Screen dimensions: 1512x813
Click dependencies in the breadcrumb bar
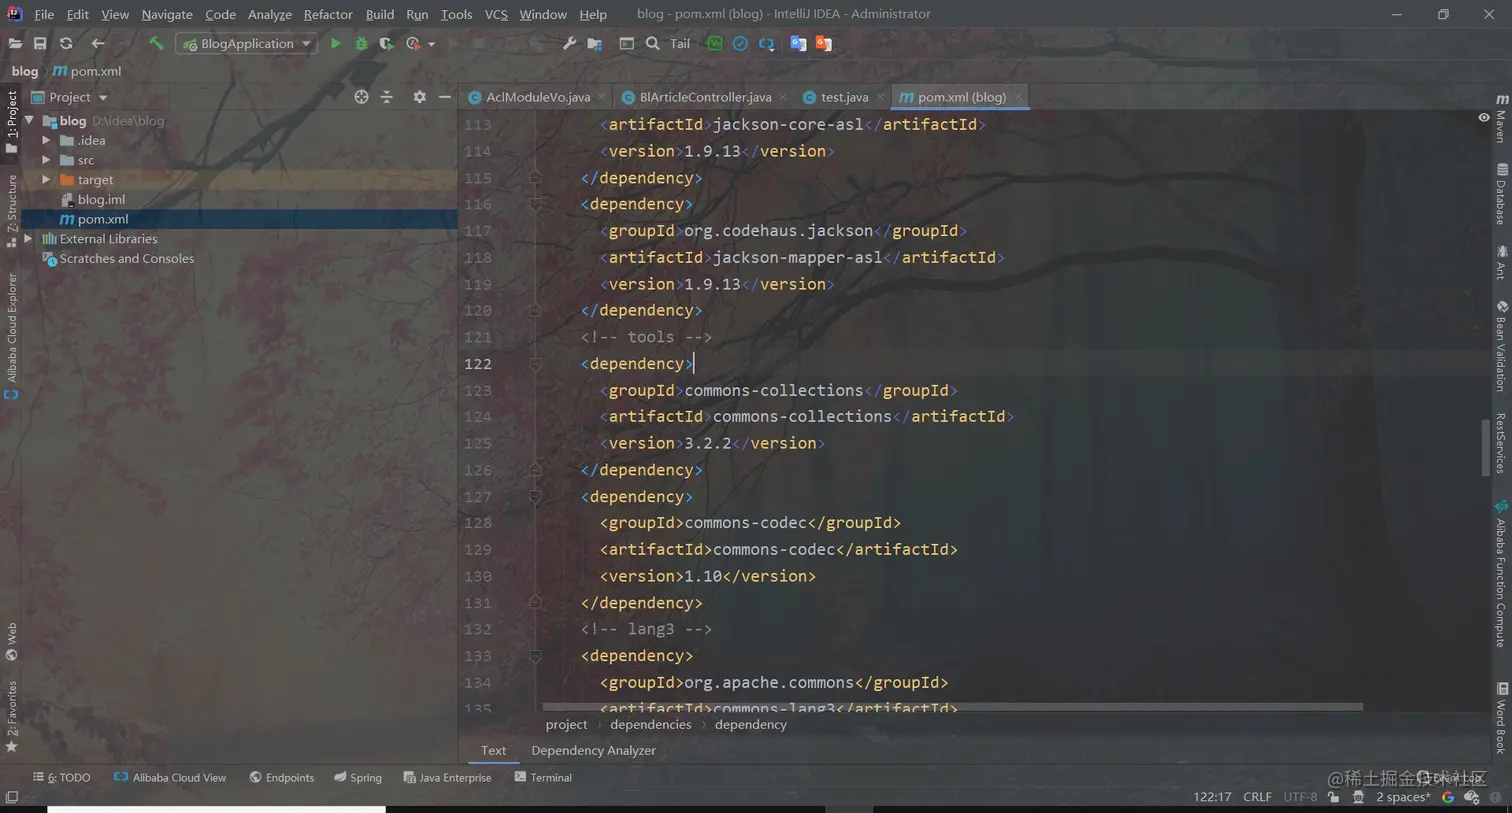[x=650, y=724]
